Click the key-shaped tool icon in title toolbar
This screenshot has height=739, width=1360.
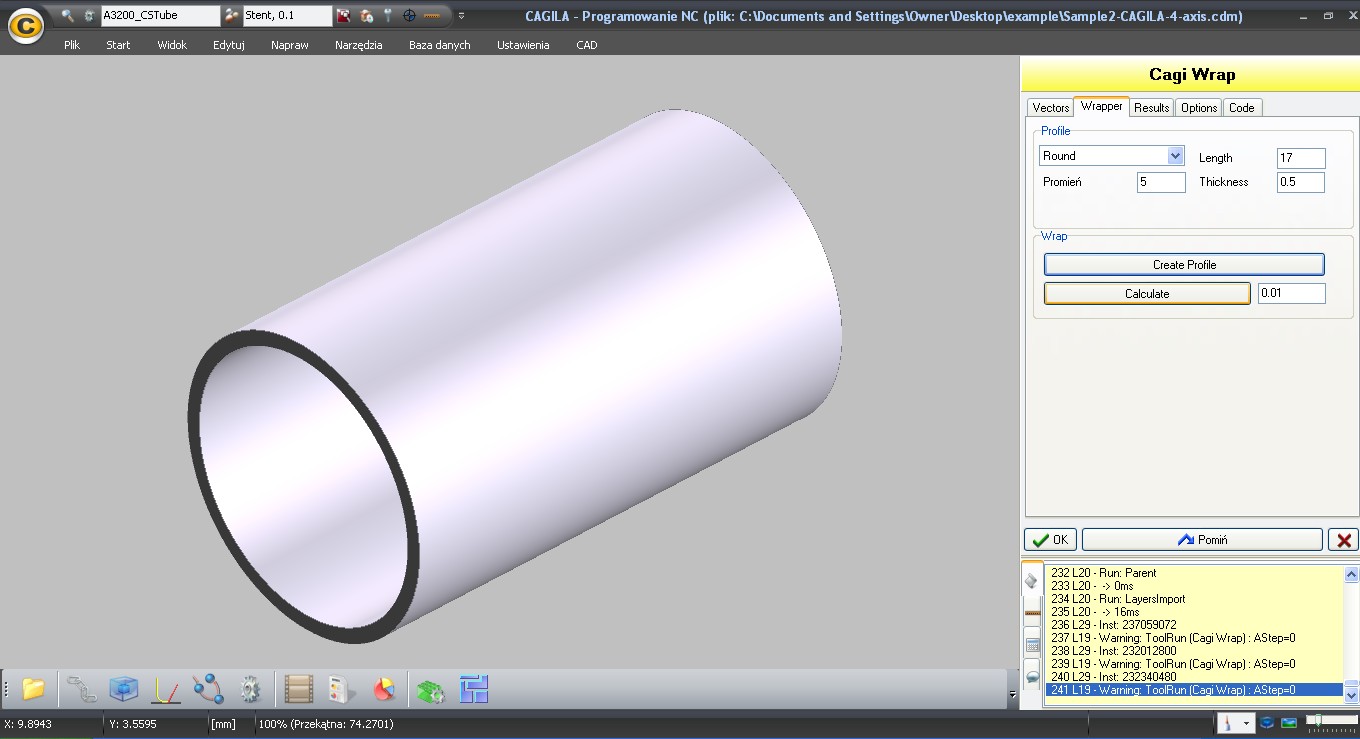(x=388, y=16)
